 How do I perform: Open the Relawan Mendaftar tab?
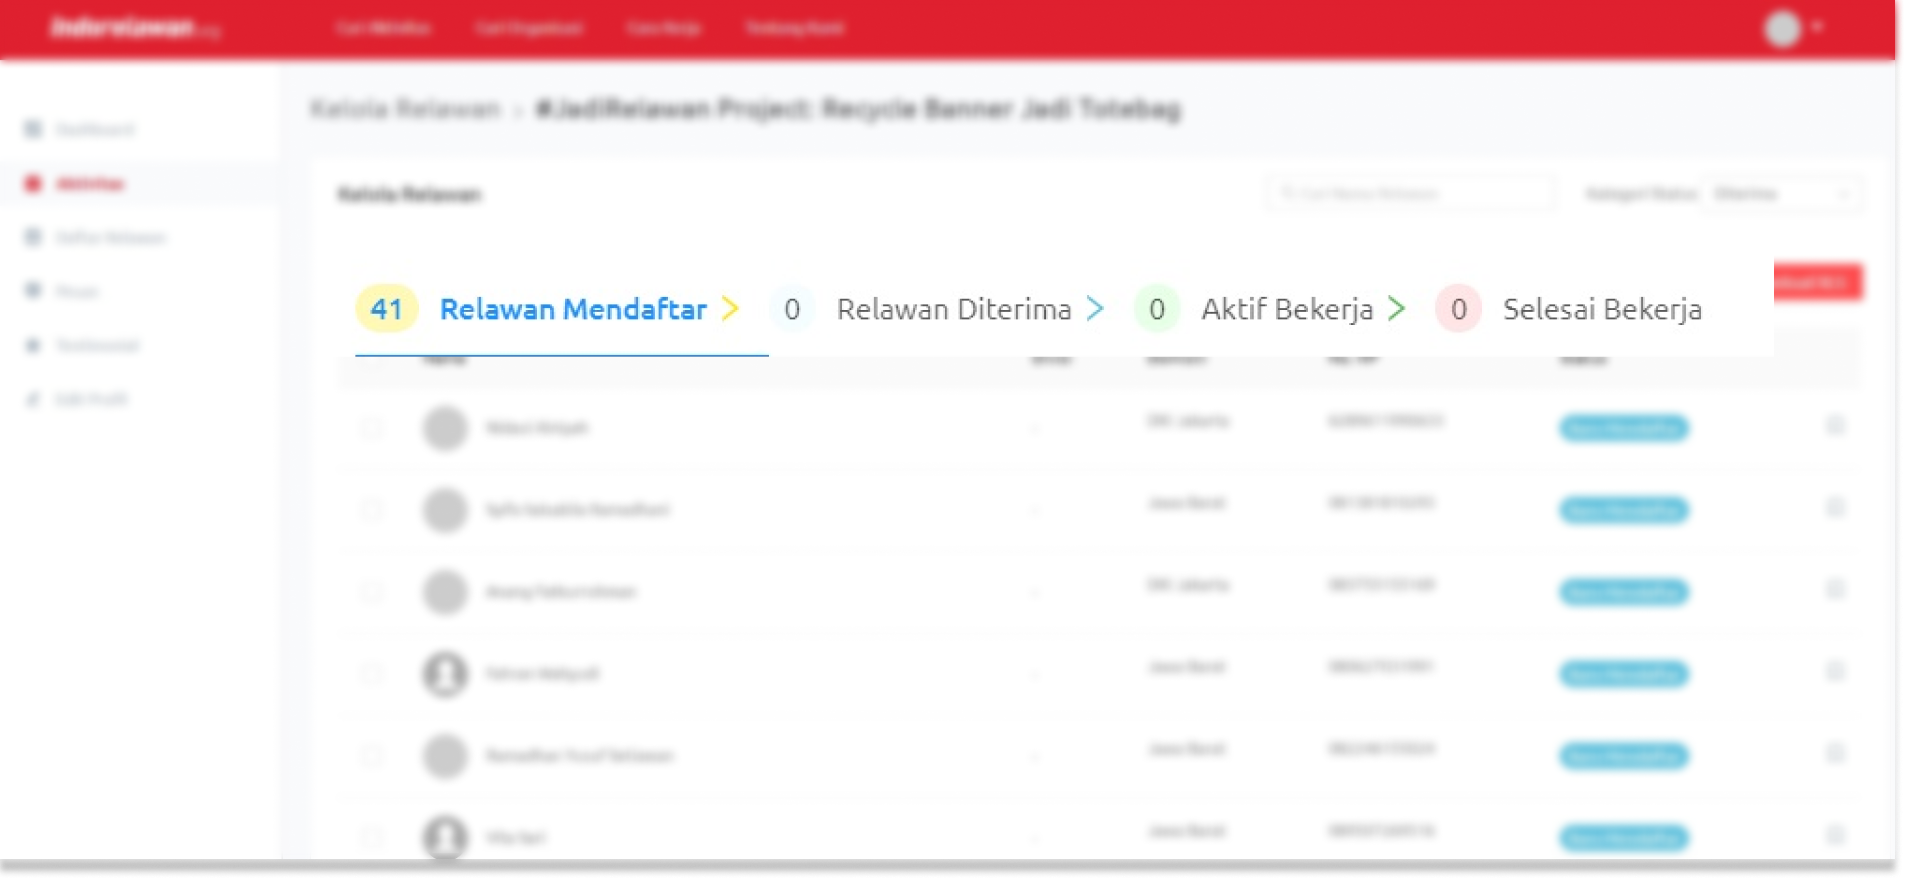pos(573,310)
